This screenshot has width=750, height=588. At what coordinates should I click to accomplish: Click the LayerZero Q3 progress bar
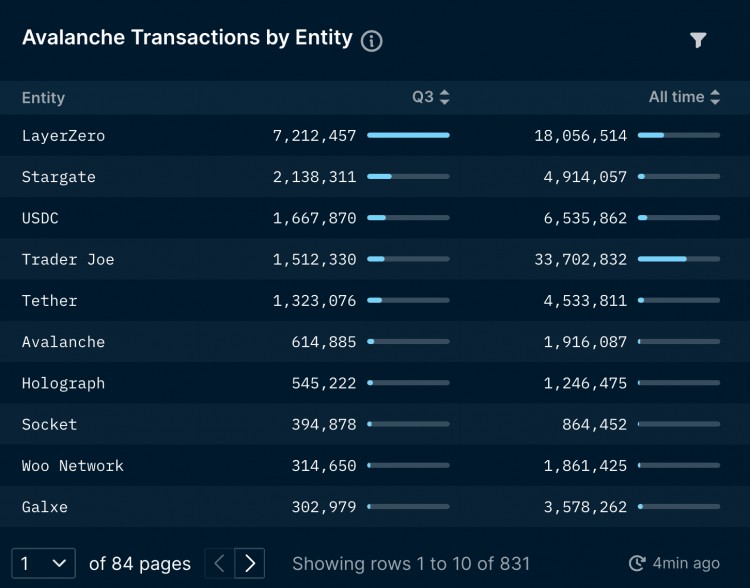pos(408,135)
